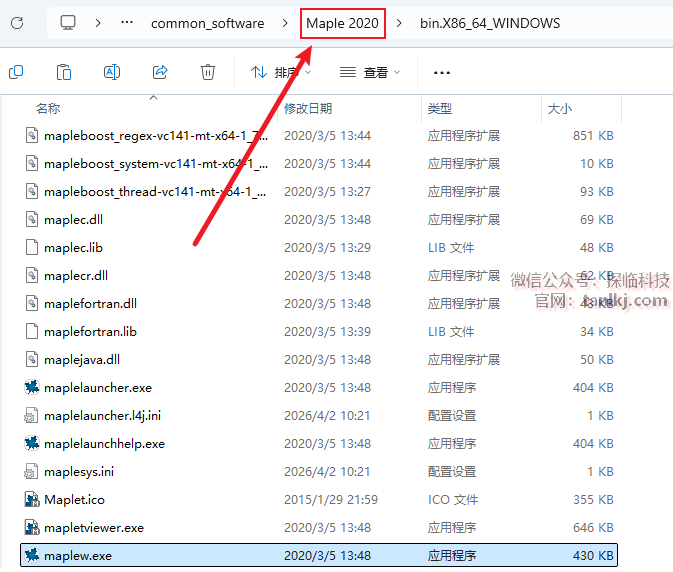The width and height of the screenshot is (673, 572).
Task: Open the hidden breadcrumb ellipsis menu
Action: point(127,22)
